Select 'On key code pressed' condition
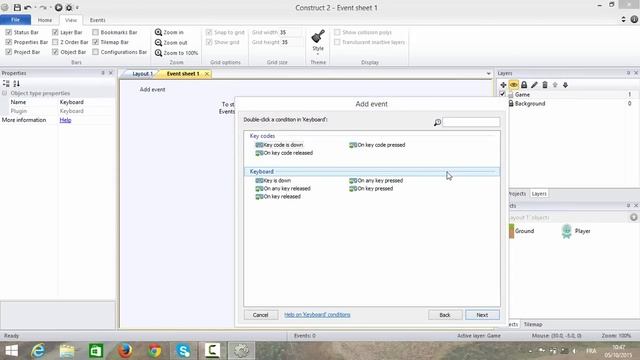The image size is (640, 360). coord(377,145)
